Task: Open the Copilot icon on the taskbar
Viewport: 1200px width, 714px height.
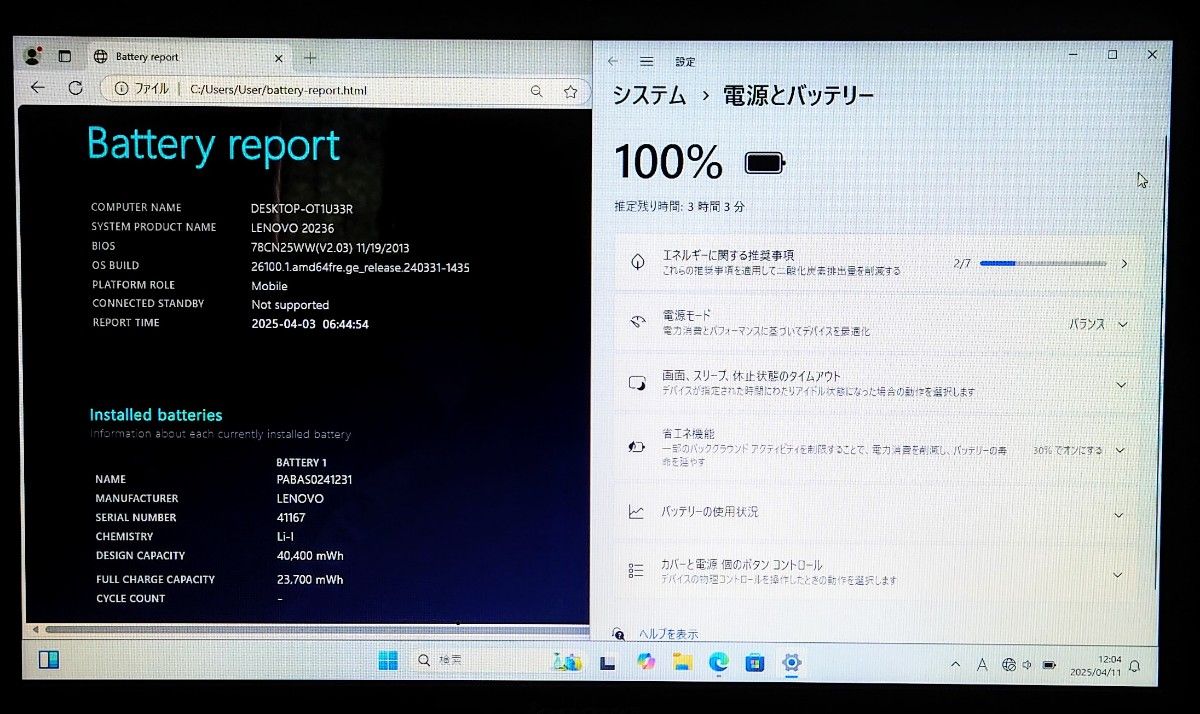Action: coord(645,661)
